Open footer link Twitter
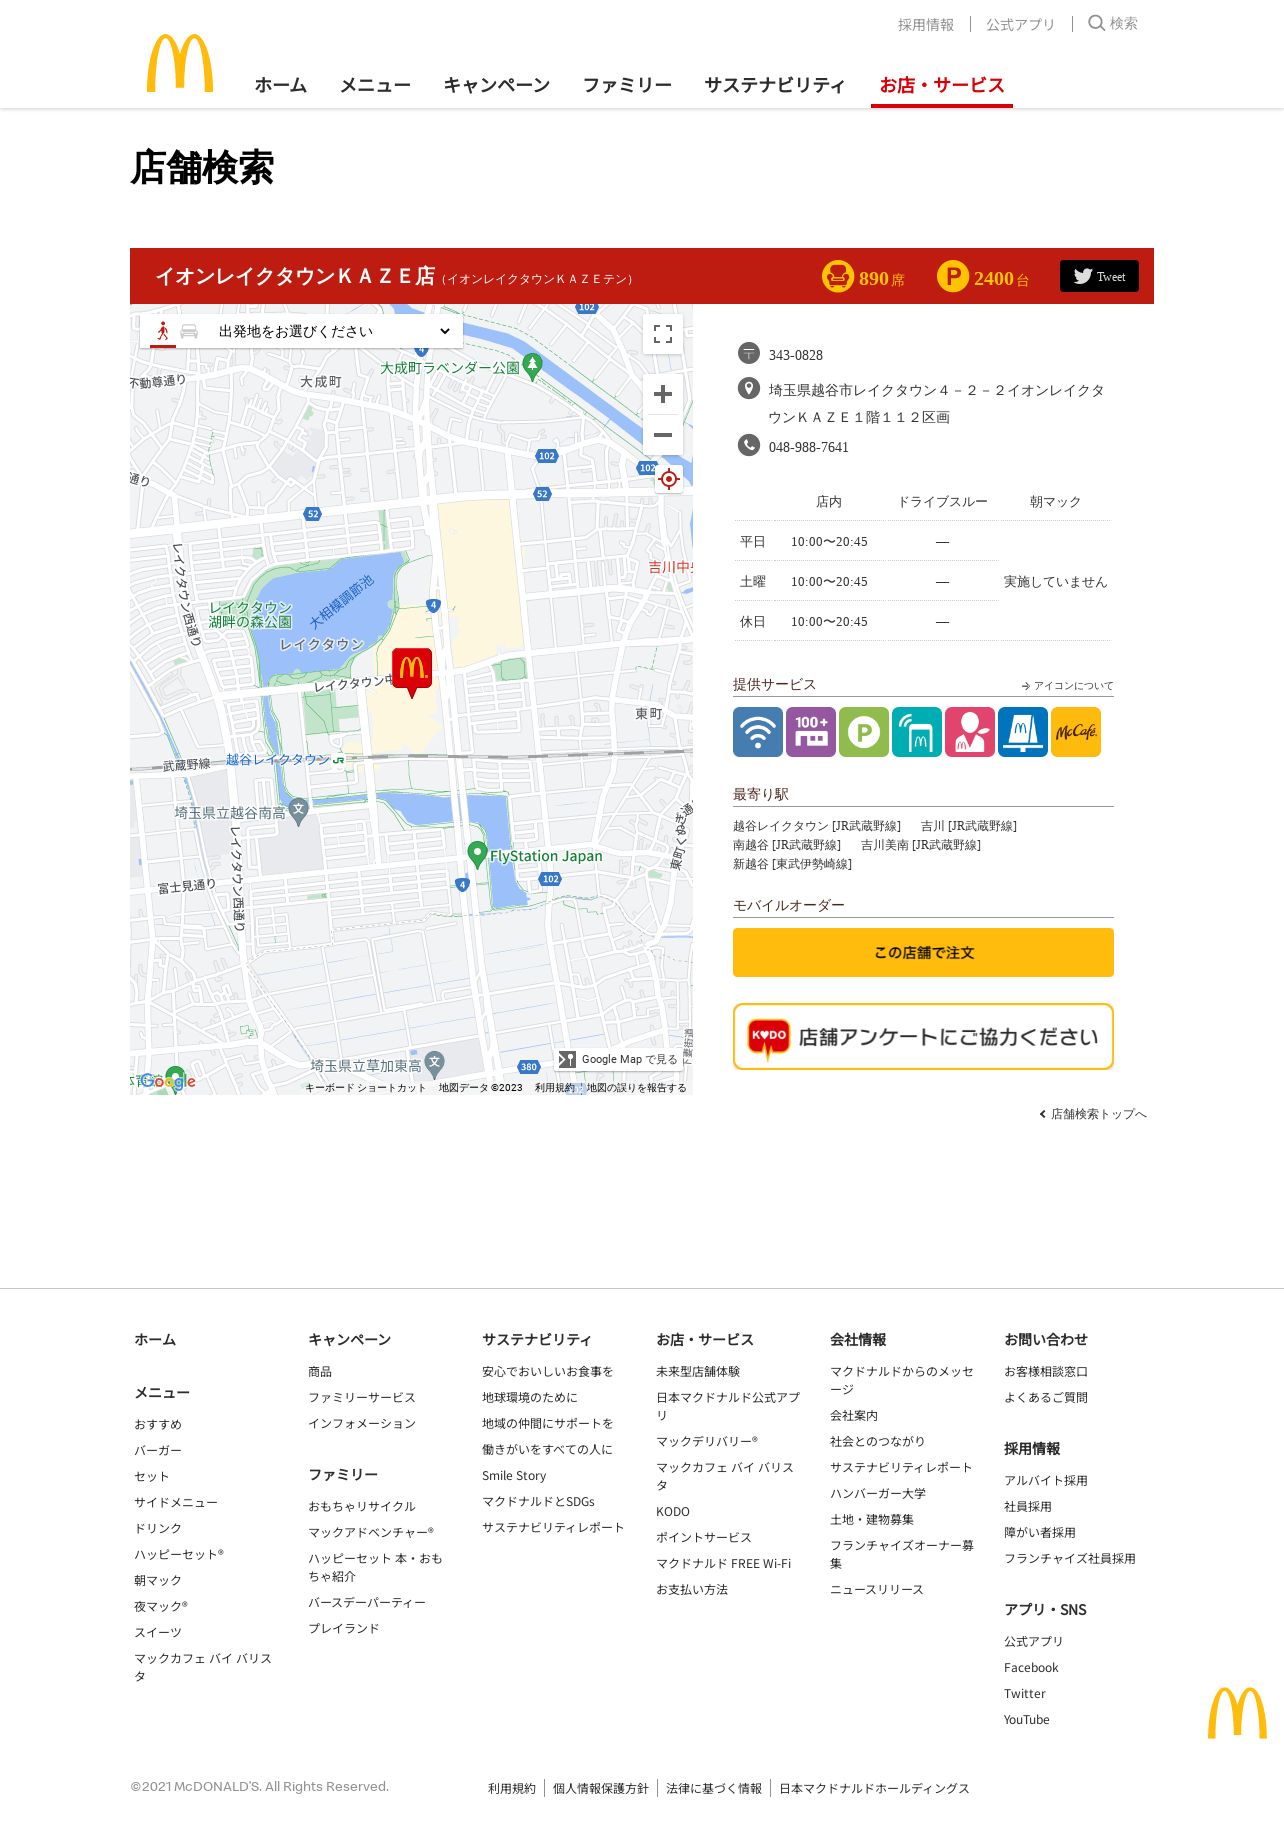The width and height of the screenshot is (1284, 1845). (1025, 1693)
